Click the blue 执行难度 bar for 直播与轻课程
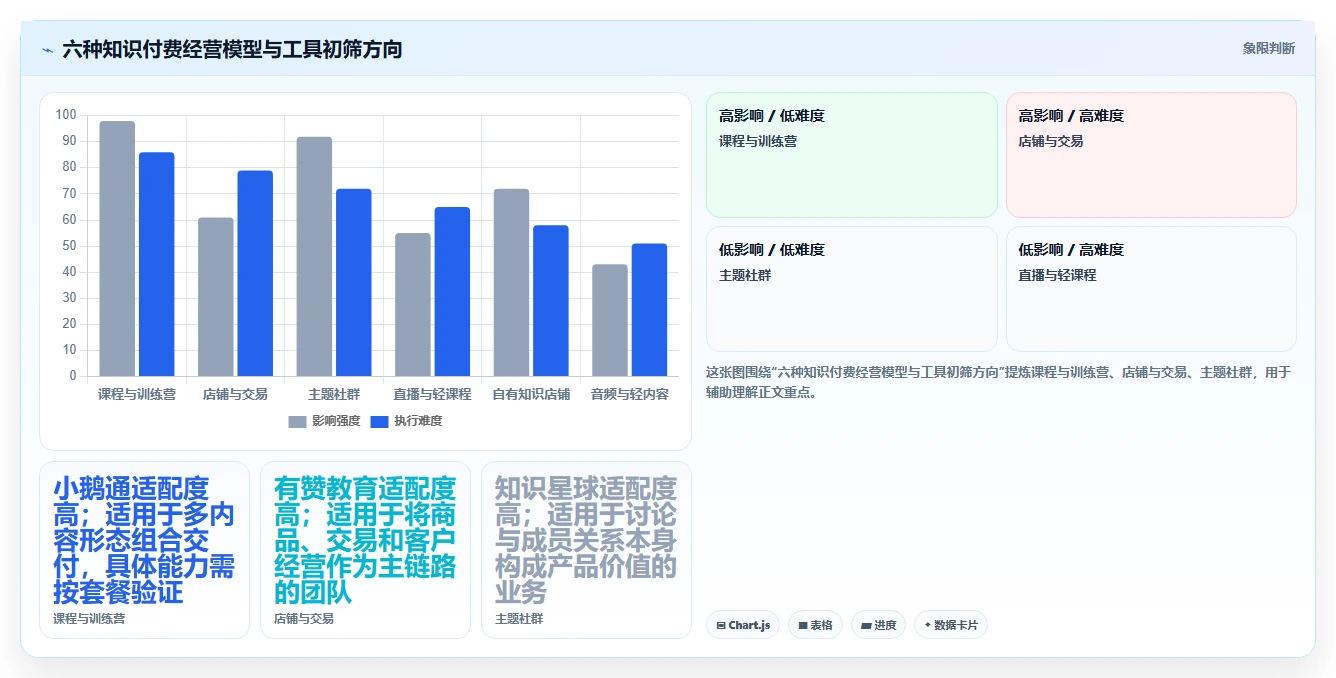The height and width of the screenshot is (678, 1336). click(452, 291)
